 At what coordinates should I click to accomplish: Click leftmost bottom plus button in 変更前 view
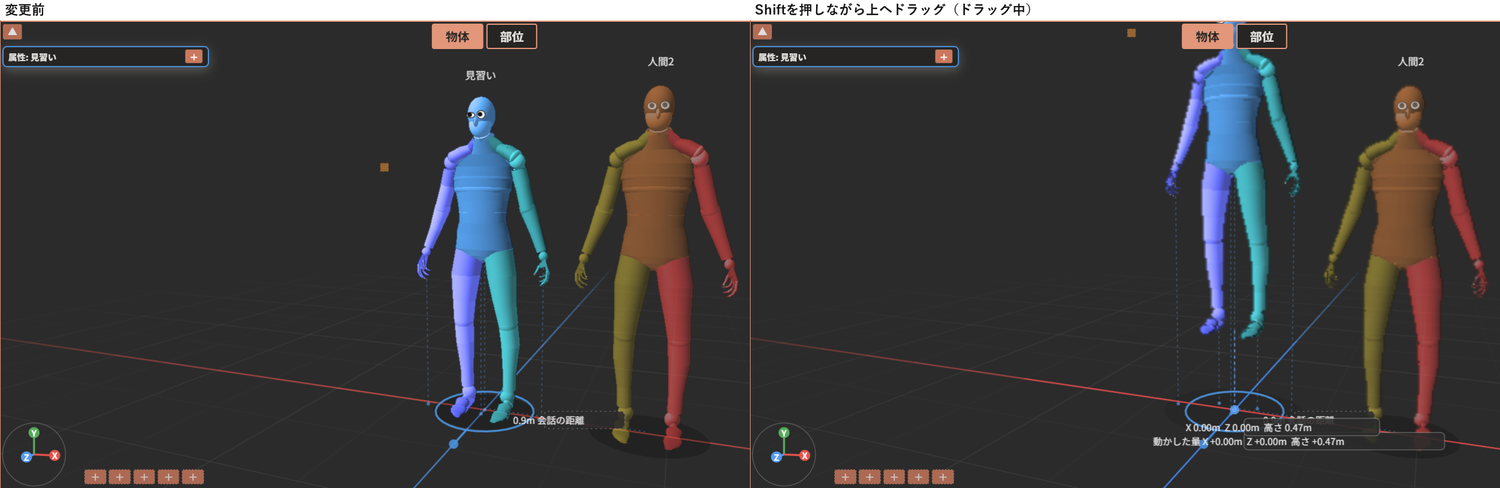point(95,477)
